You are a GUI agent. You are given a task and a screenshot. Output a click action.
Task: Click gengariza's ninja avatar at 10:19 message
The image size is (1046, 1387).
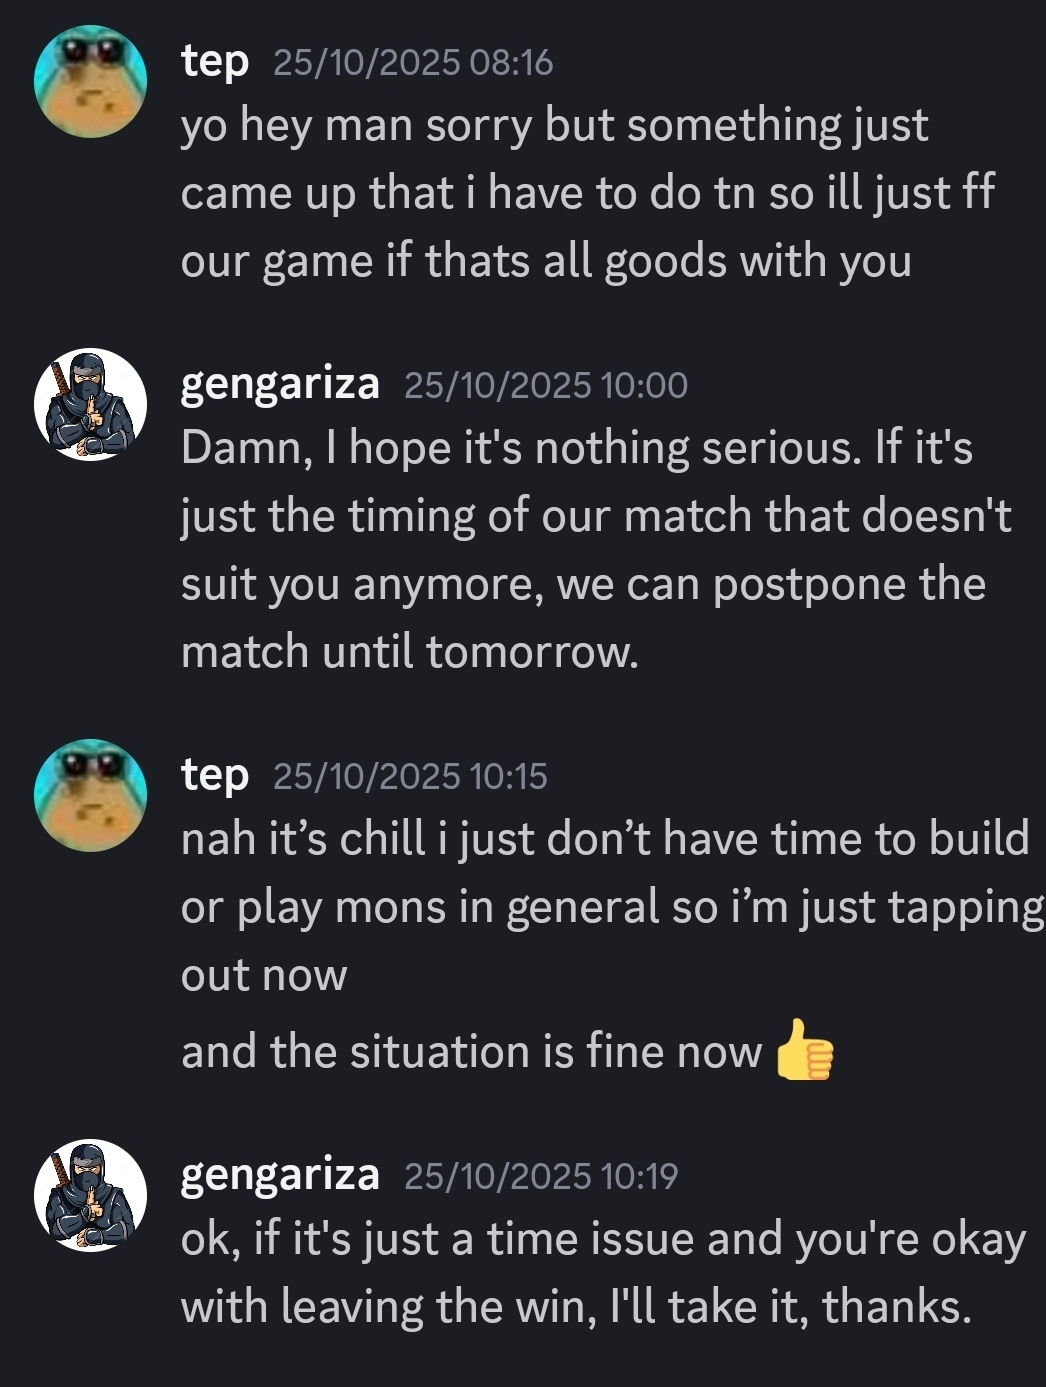90,1196
